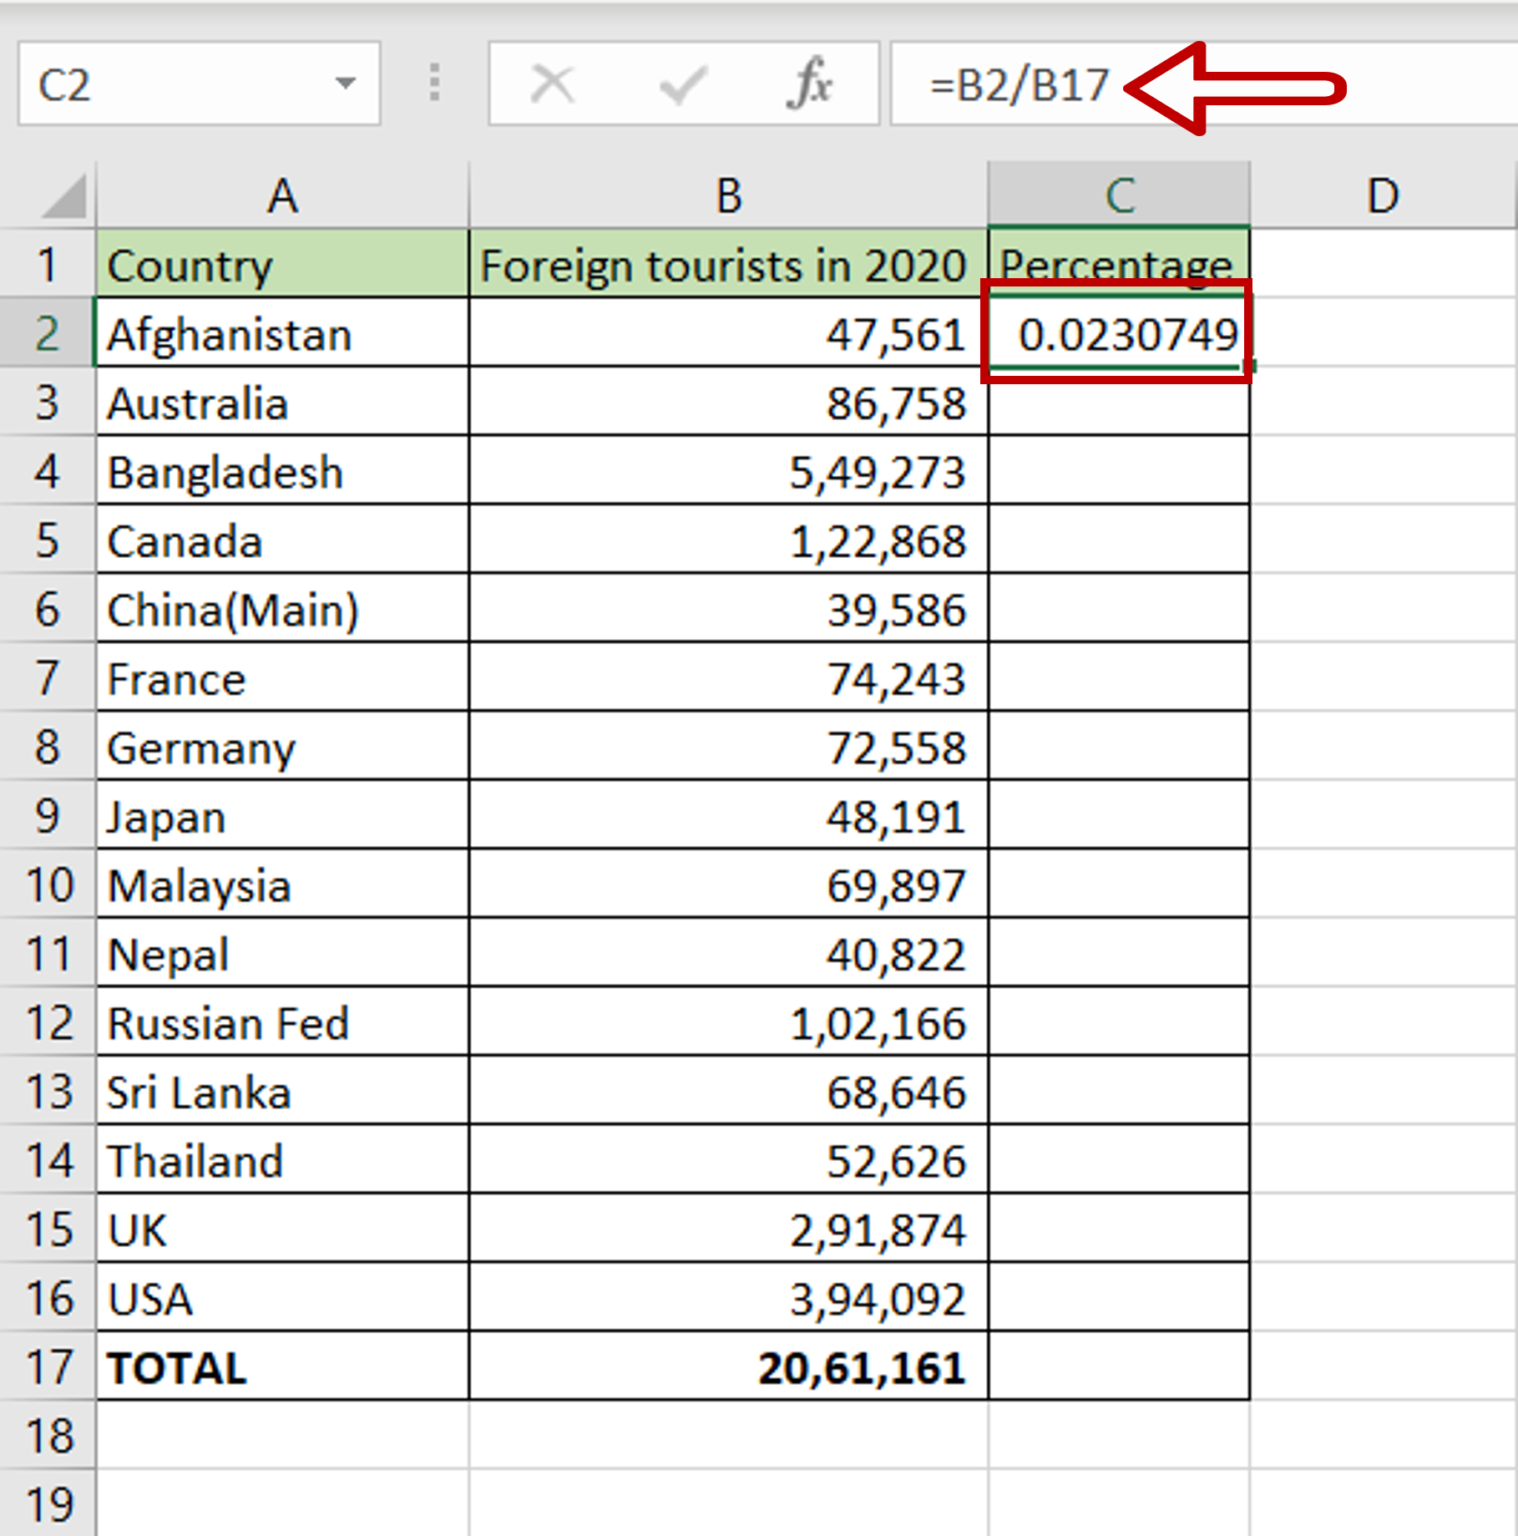The image size is (1518, 1536).
Task: Select column header C
Action: [1117, 195]
